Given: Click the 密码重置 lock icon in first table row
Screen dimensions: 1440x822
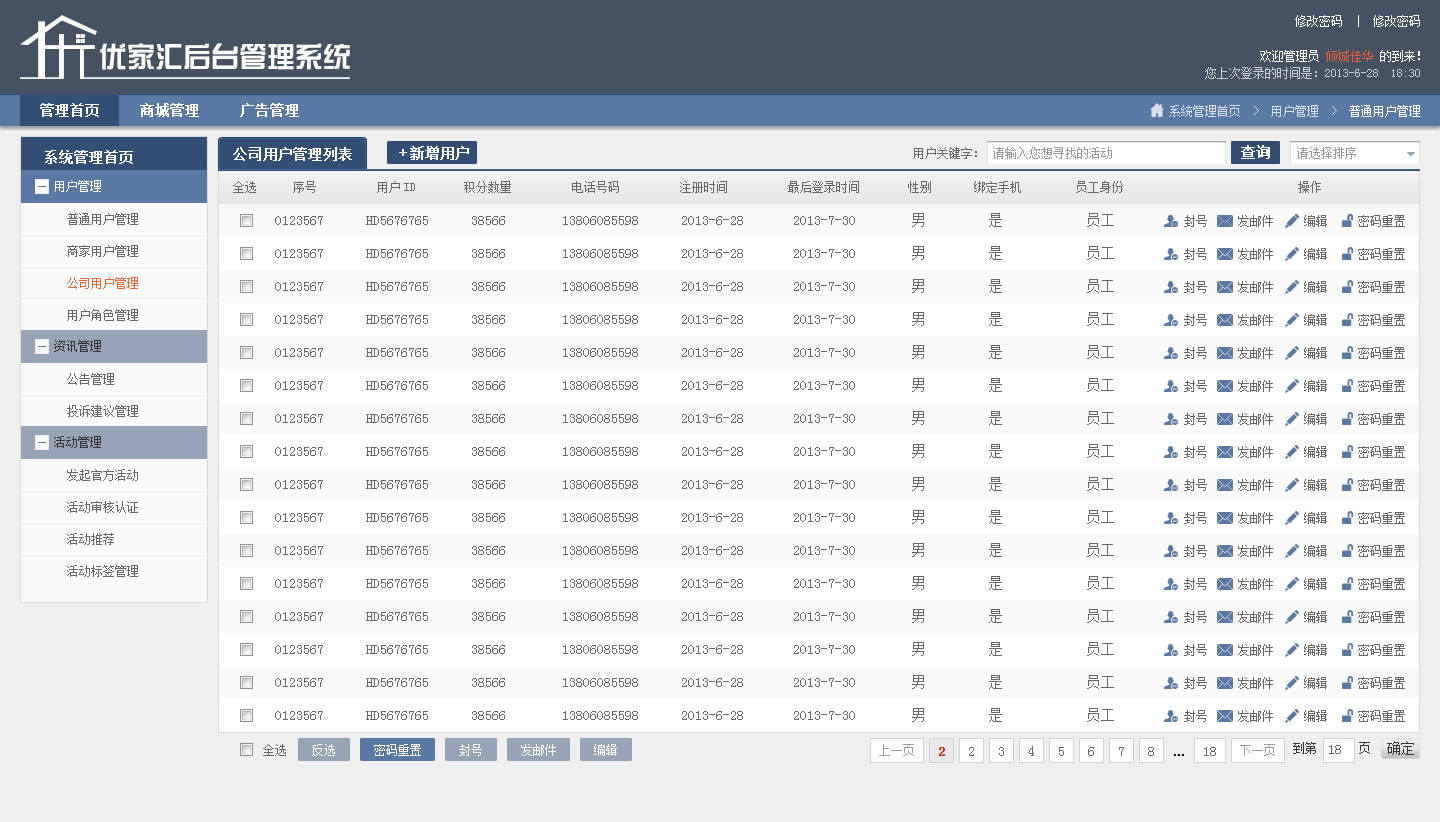Looking at the screenshot, I should pos(1347,221).
